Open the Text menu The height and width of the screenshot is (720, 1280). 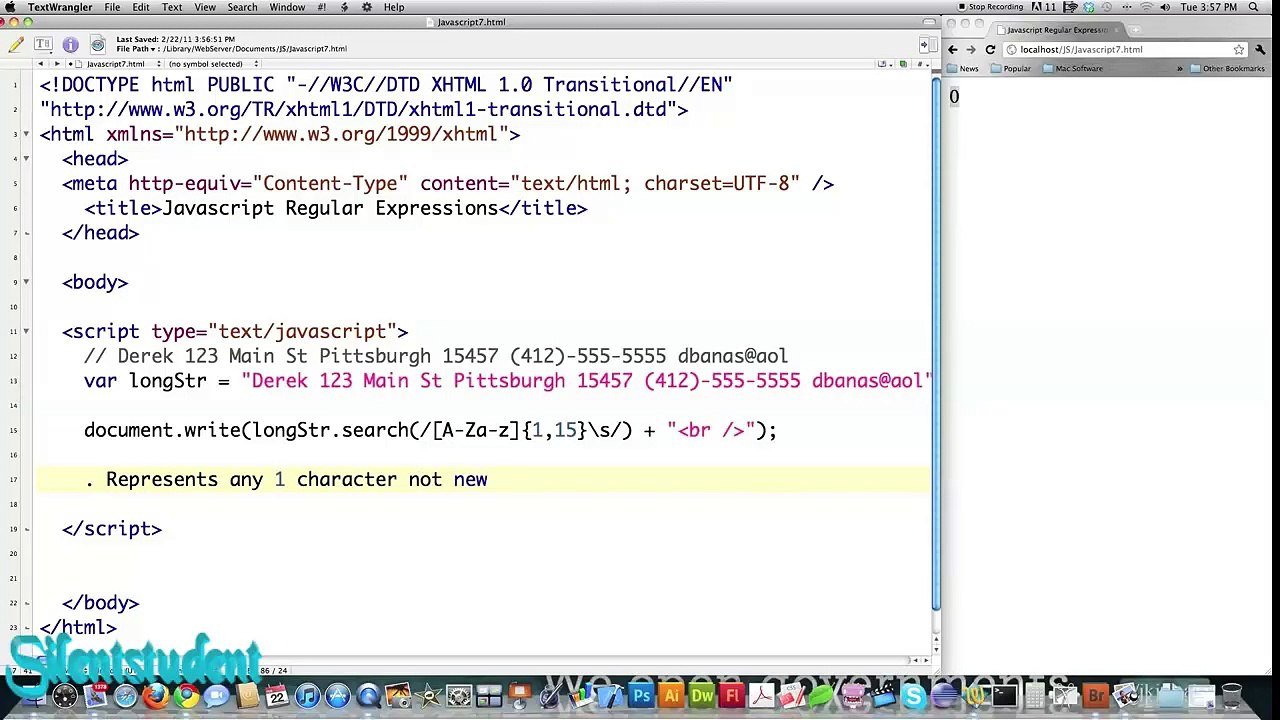(x=172, y=7)
